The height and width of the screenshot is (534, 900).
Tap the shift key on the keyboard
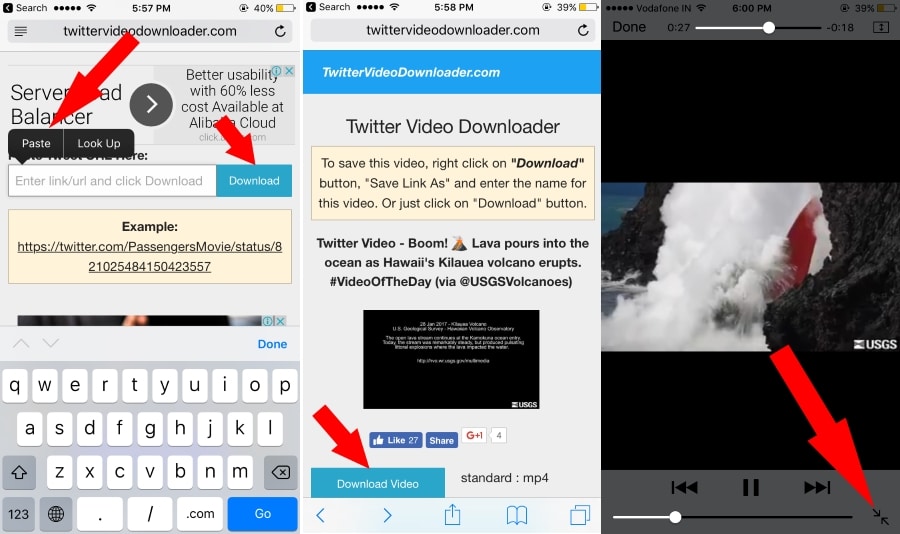coord(19,472)
